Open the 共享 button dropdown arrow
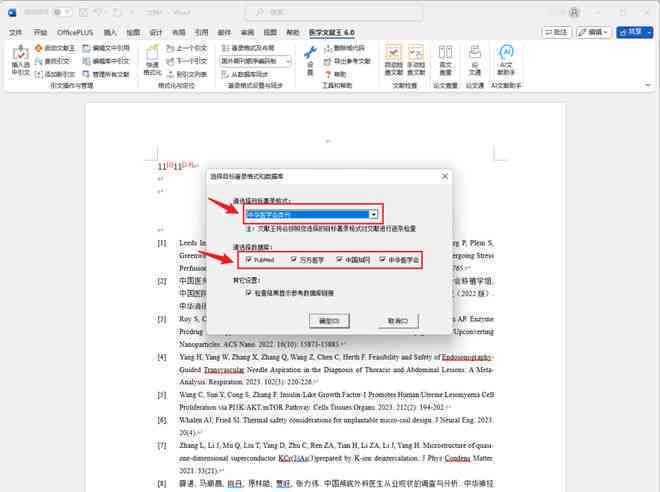 pos(650,32)
